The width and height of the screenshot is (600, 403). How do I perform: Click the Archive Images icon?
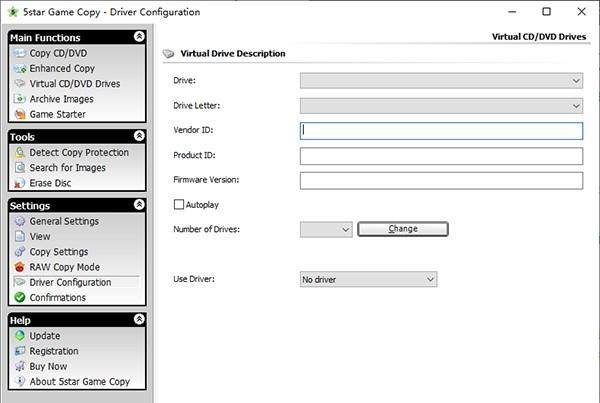pyautogui.click(x=20, y=99)
